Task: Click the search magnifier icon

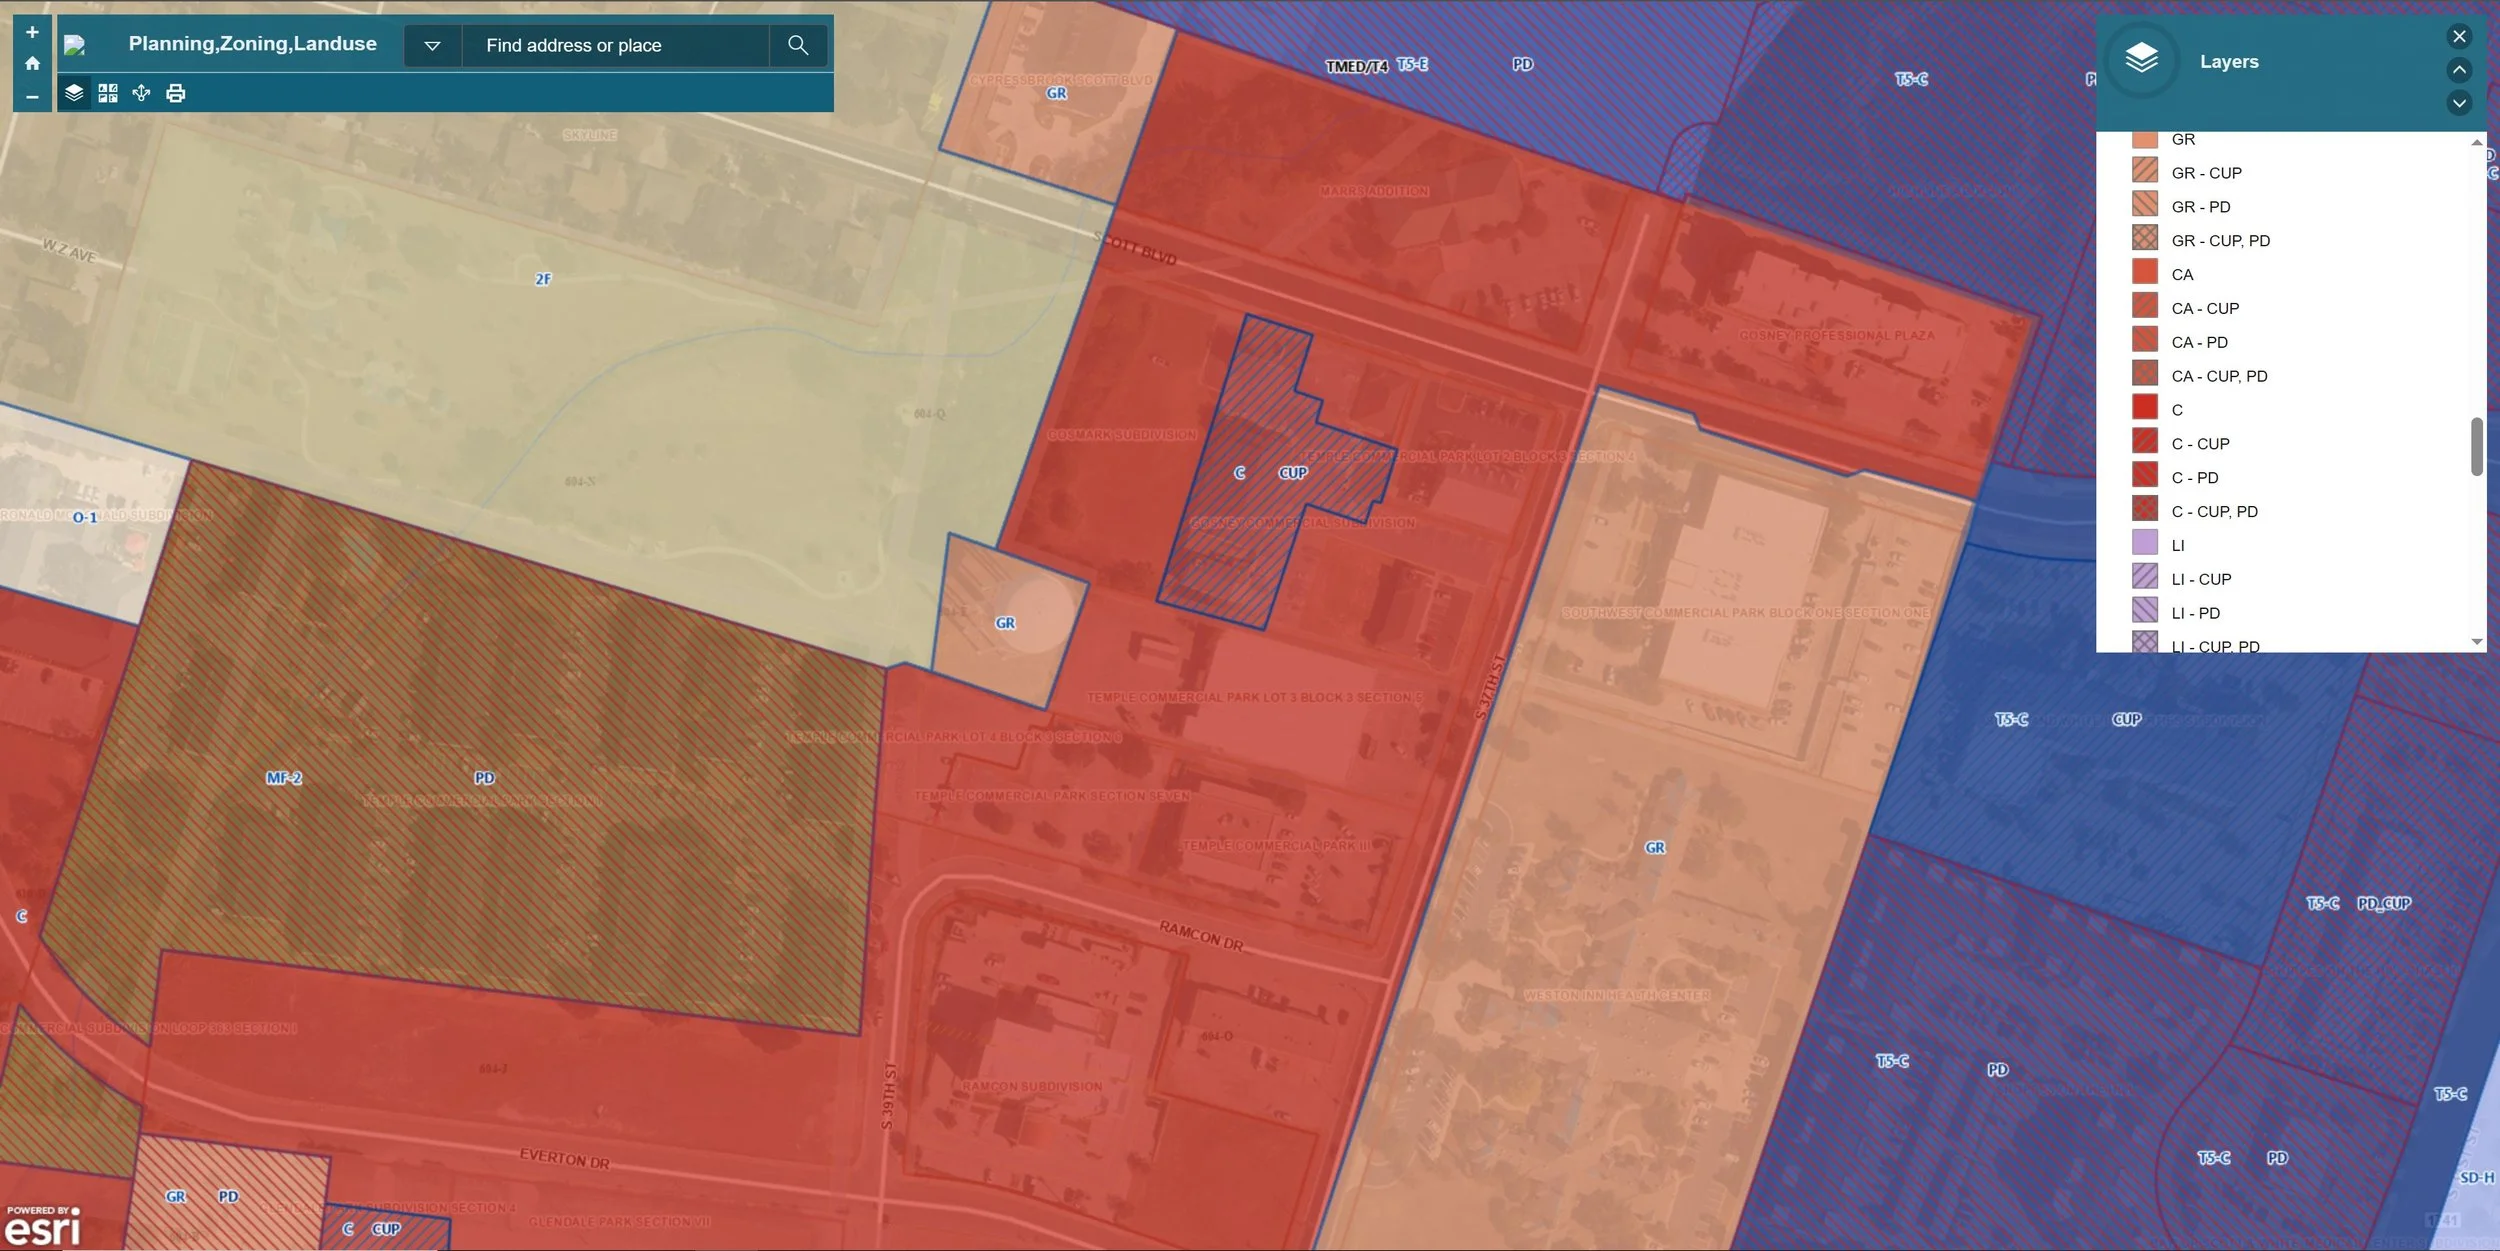Action: (798, 45)
